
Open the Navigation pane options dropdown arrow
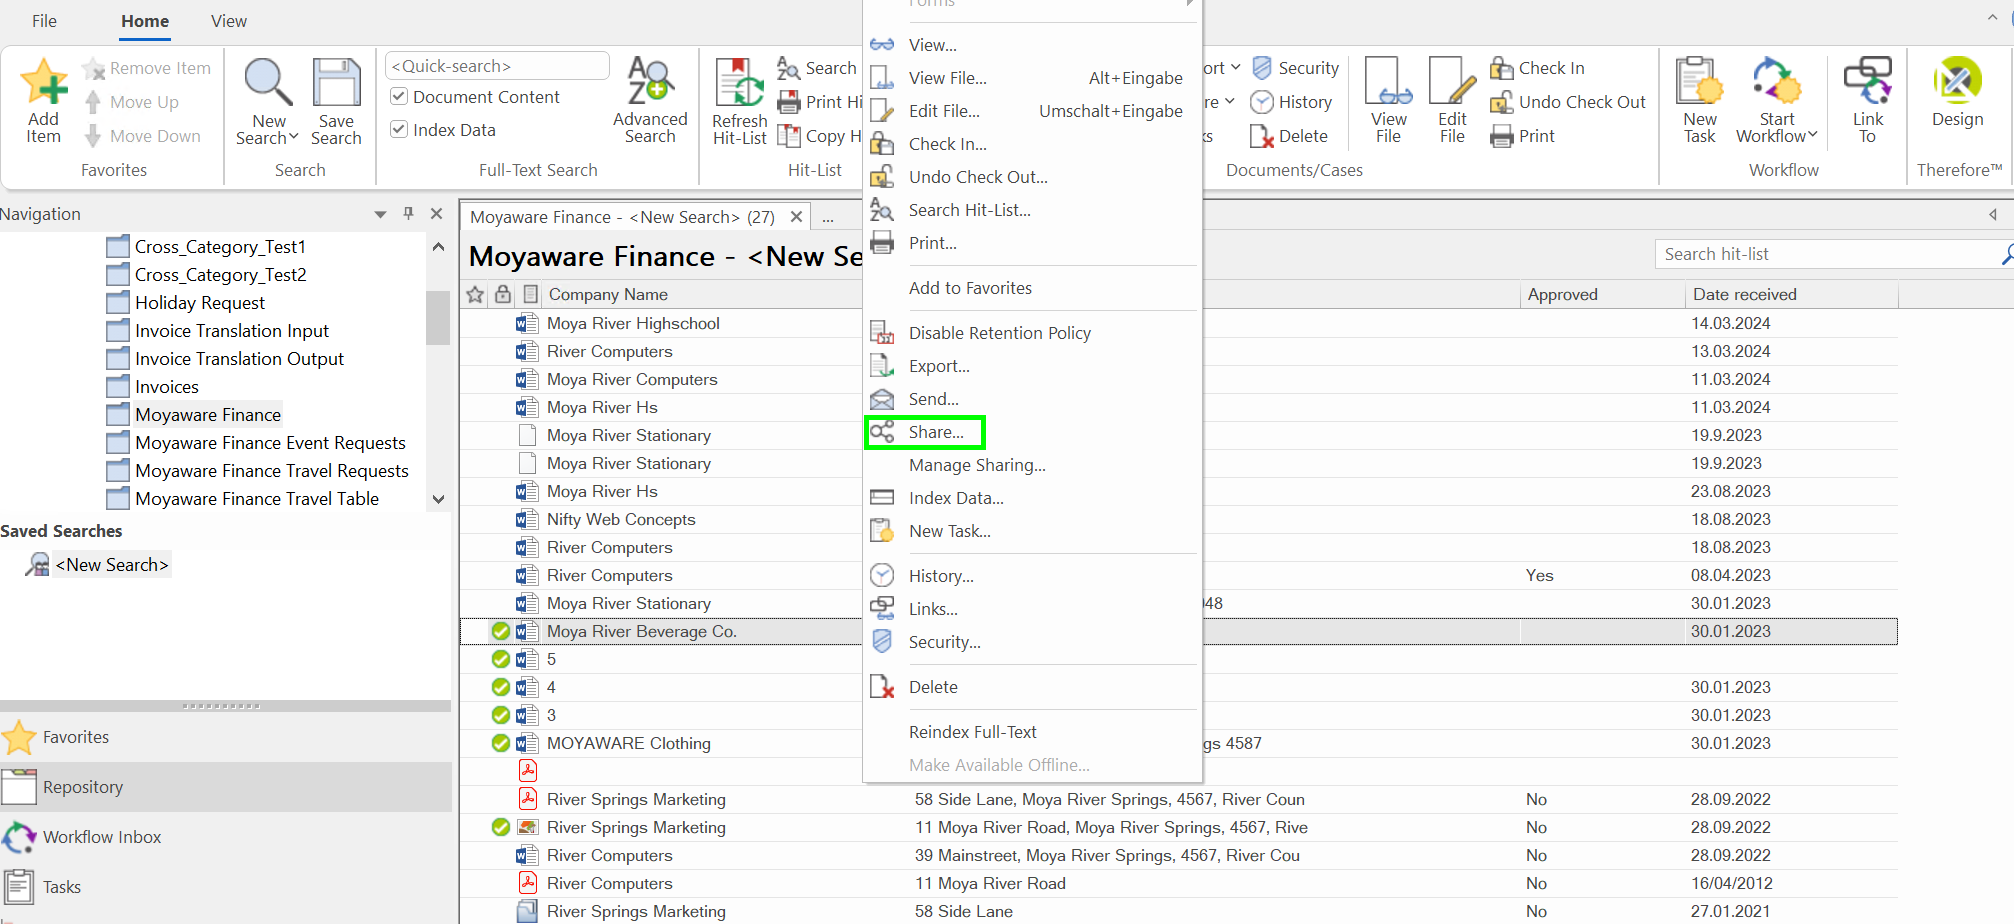point(380,214)
